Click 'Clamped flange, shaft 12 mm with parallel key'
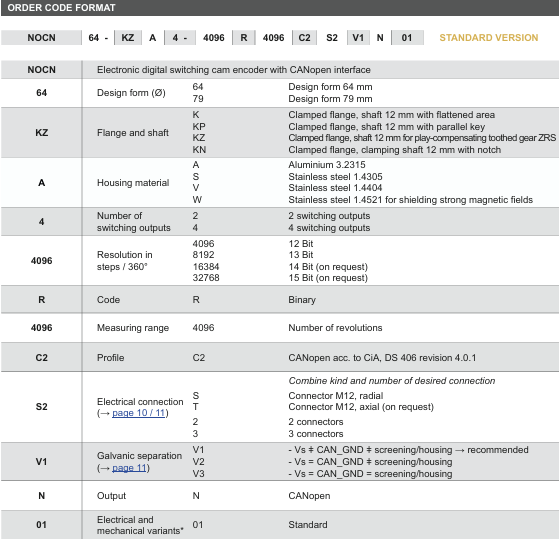The width and height of the screenshot is (559, 539). 387,127
